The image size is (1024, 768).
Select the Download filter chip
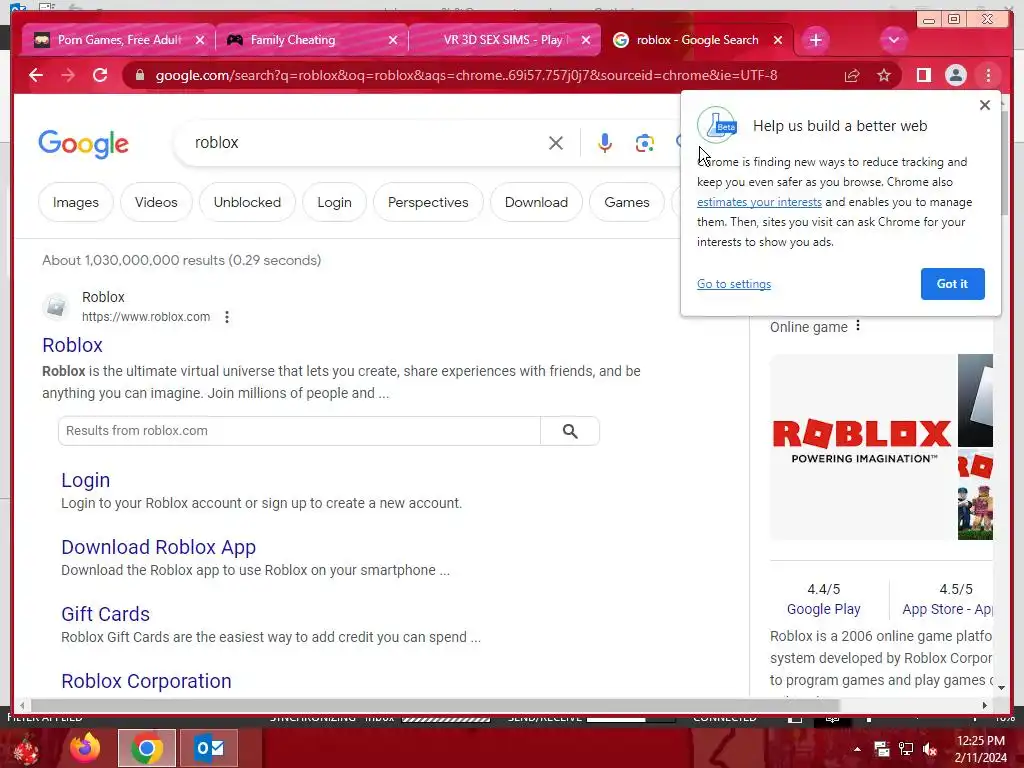click(x=536, y=202)
